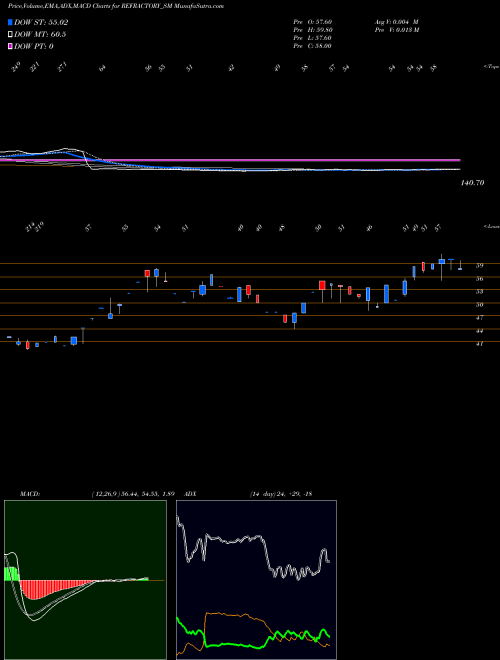Click the Pre L: 57.60 value
This screenshot has height=660, width=500.
tap(312, 38)
